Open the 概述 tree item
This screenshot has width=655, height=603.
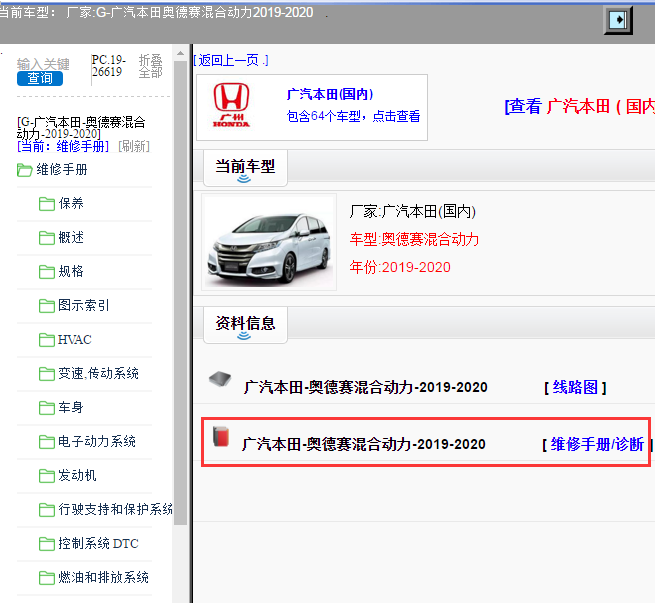71,237
